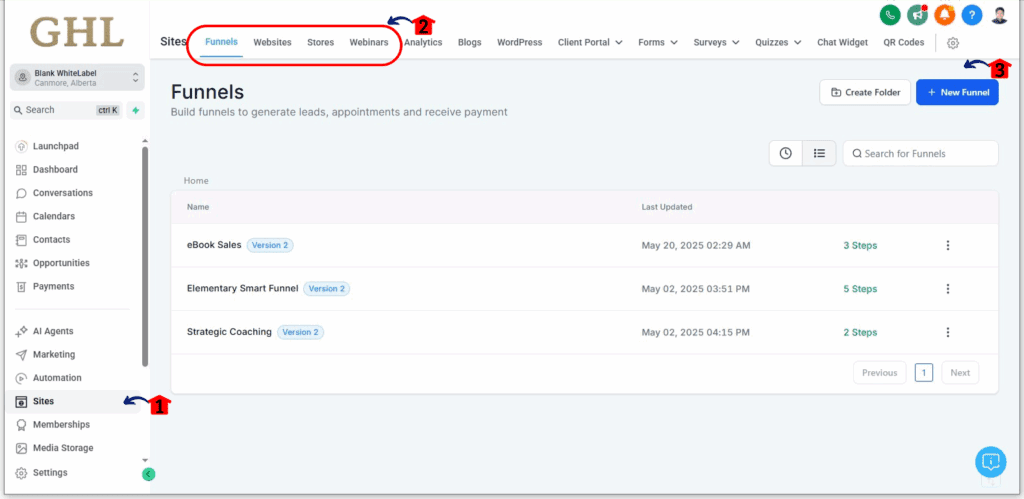Open options menu for eBook Sales
Screen dimensions: 1024x499
pyautogui.click(x=948, y=246)
